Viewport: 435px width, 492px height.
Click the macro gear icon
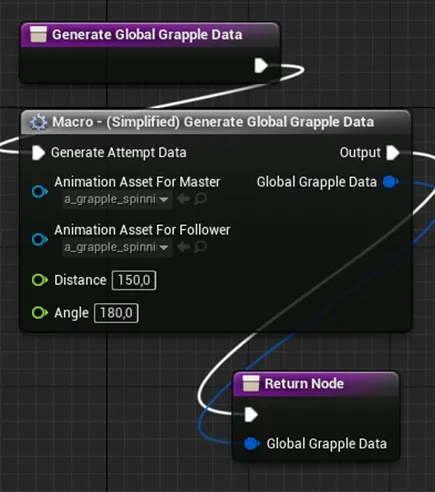[x=39, y=122]
